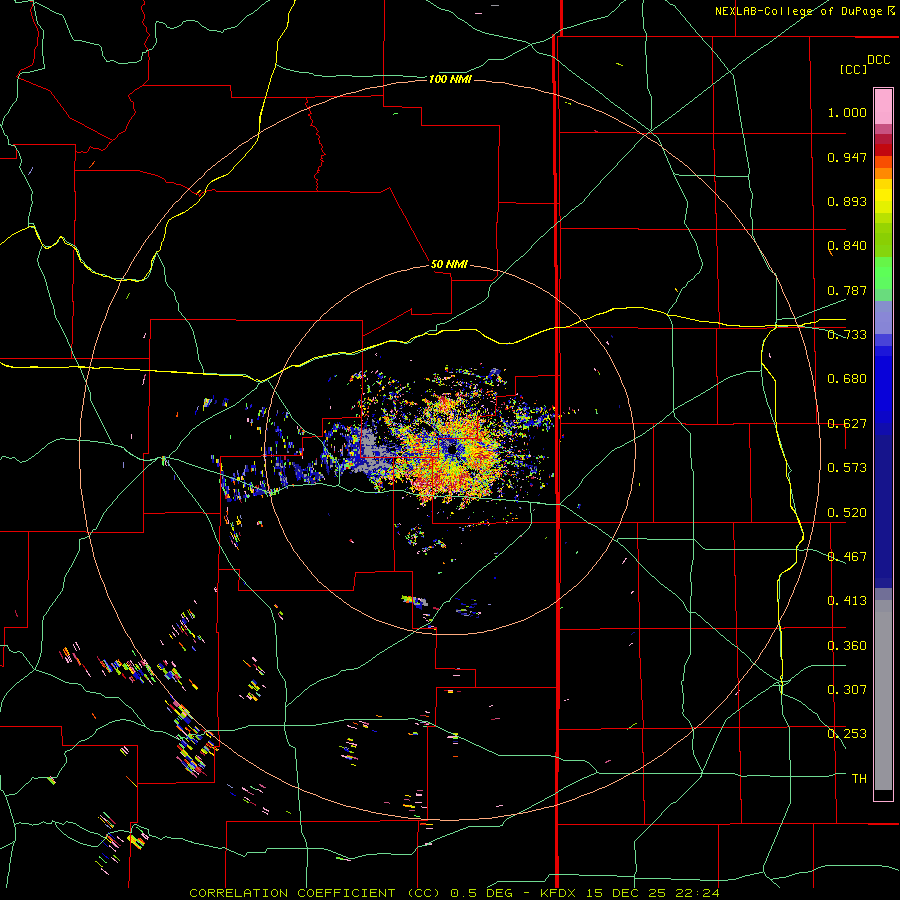Click the 0.627 scale value
Screen dimensions: 900x900
click(x=847, y=424)
